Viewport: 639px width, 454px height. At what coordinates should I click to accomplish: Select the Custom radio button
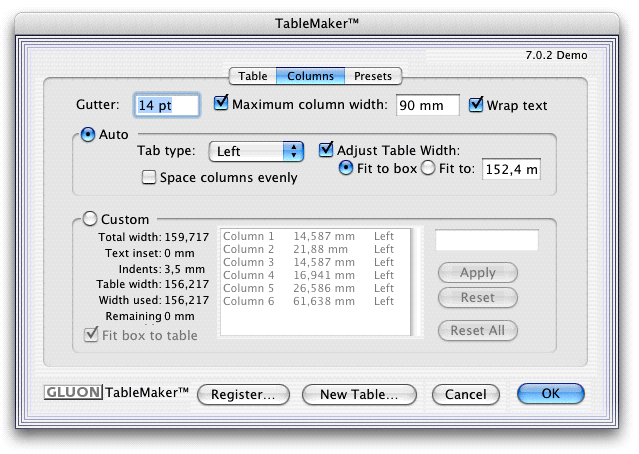[90, 219]
